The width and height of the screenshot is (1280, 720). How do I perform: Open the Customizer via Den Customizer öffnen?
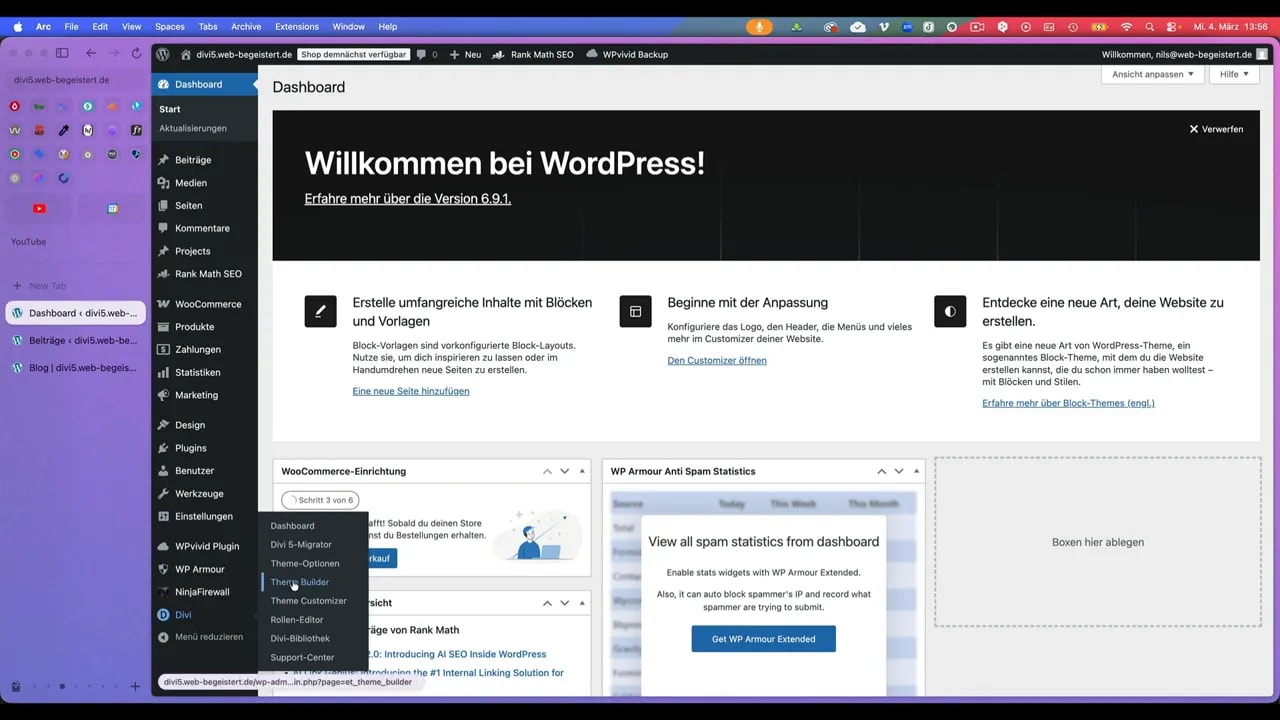(x=716, y=360)
